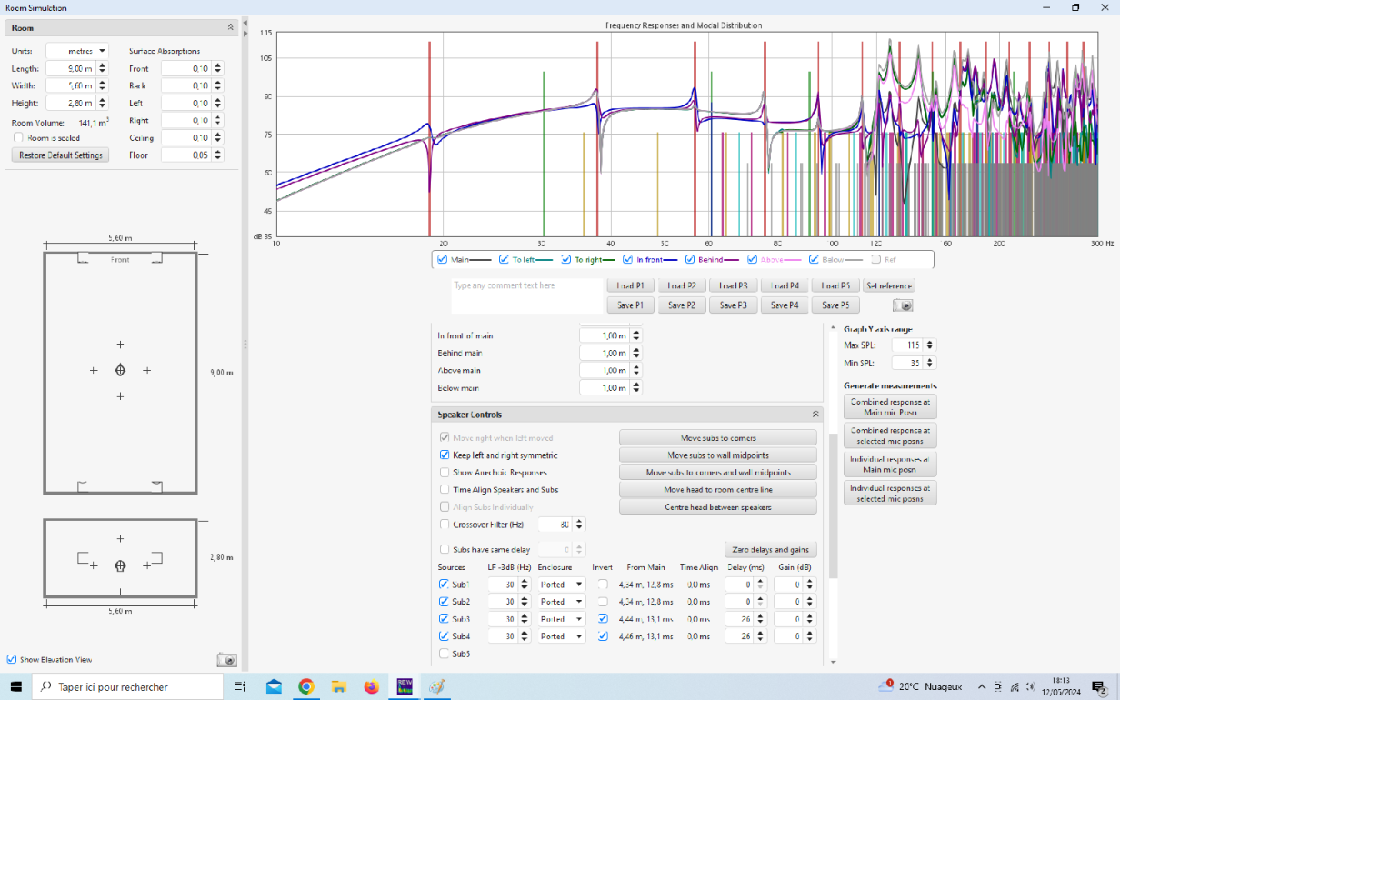Select the rear left sub in floor plan
1400x875 pixels.
82,487
